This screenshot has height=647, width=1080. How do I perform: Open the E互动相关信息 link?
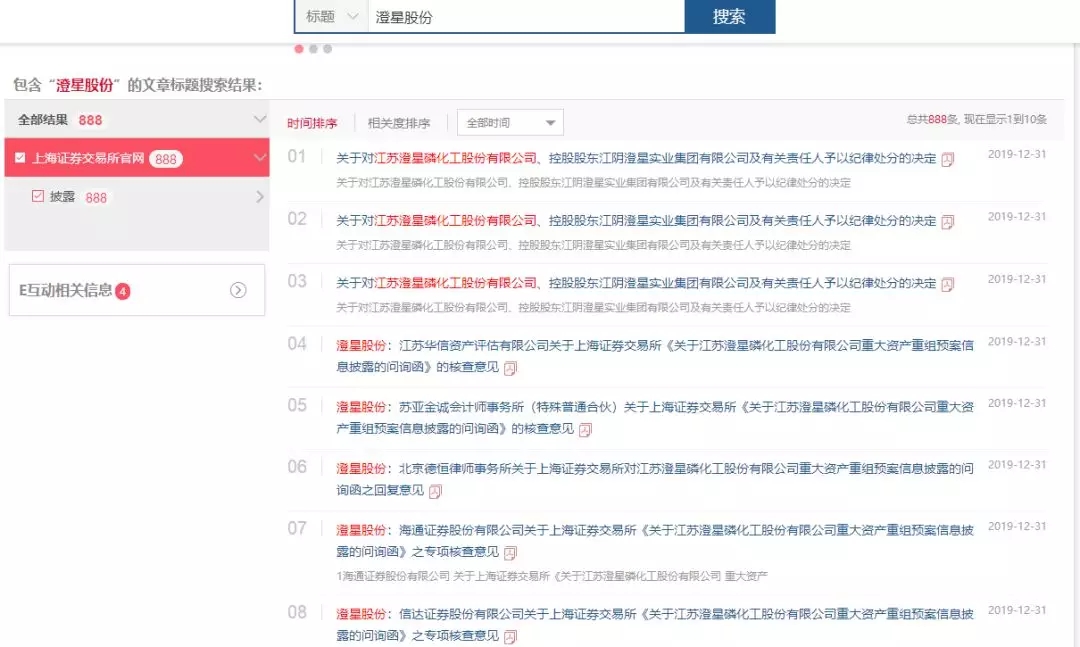pyautogui.click(x=65, y=290)
